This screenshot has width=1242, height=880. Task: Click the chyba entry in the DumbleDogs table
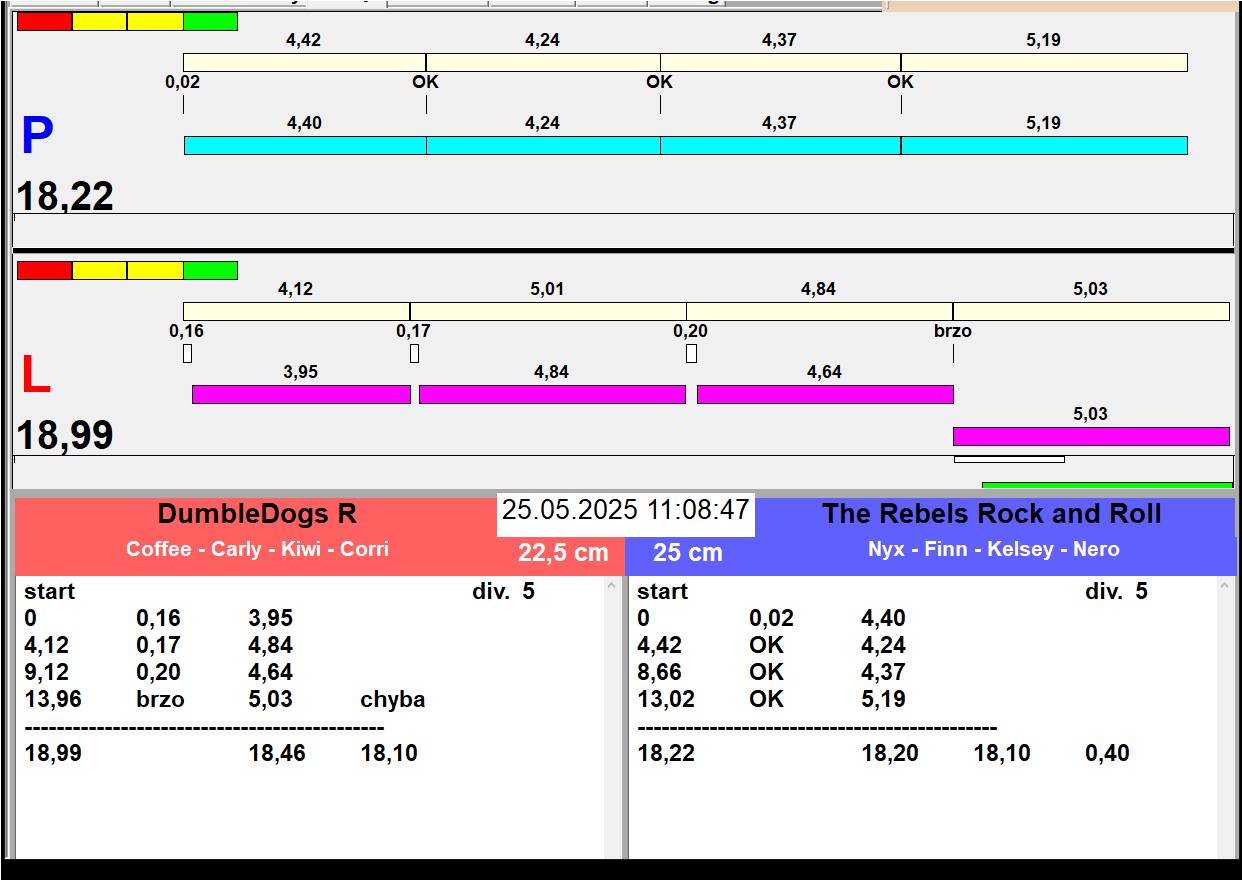coord(393,699)
